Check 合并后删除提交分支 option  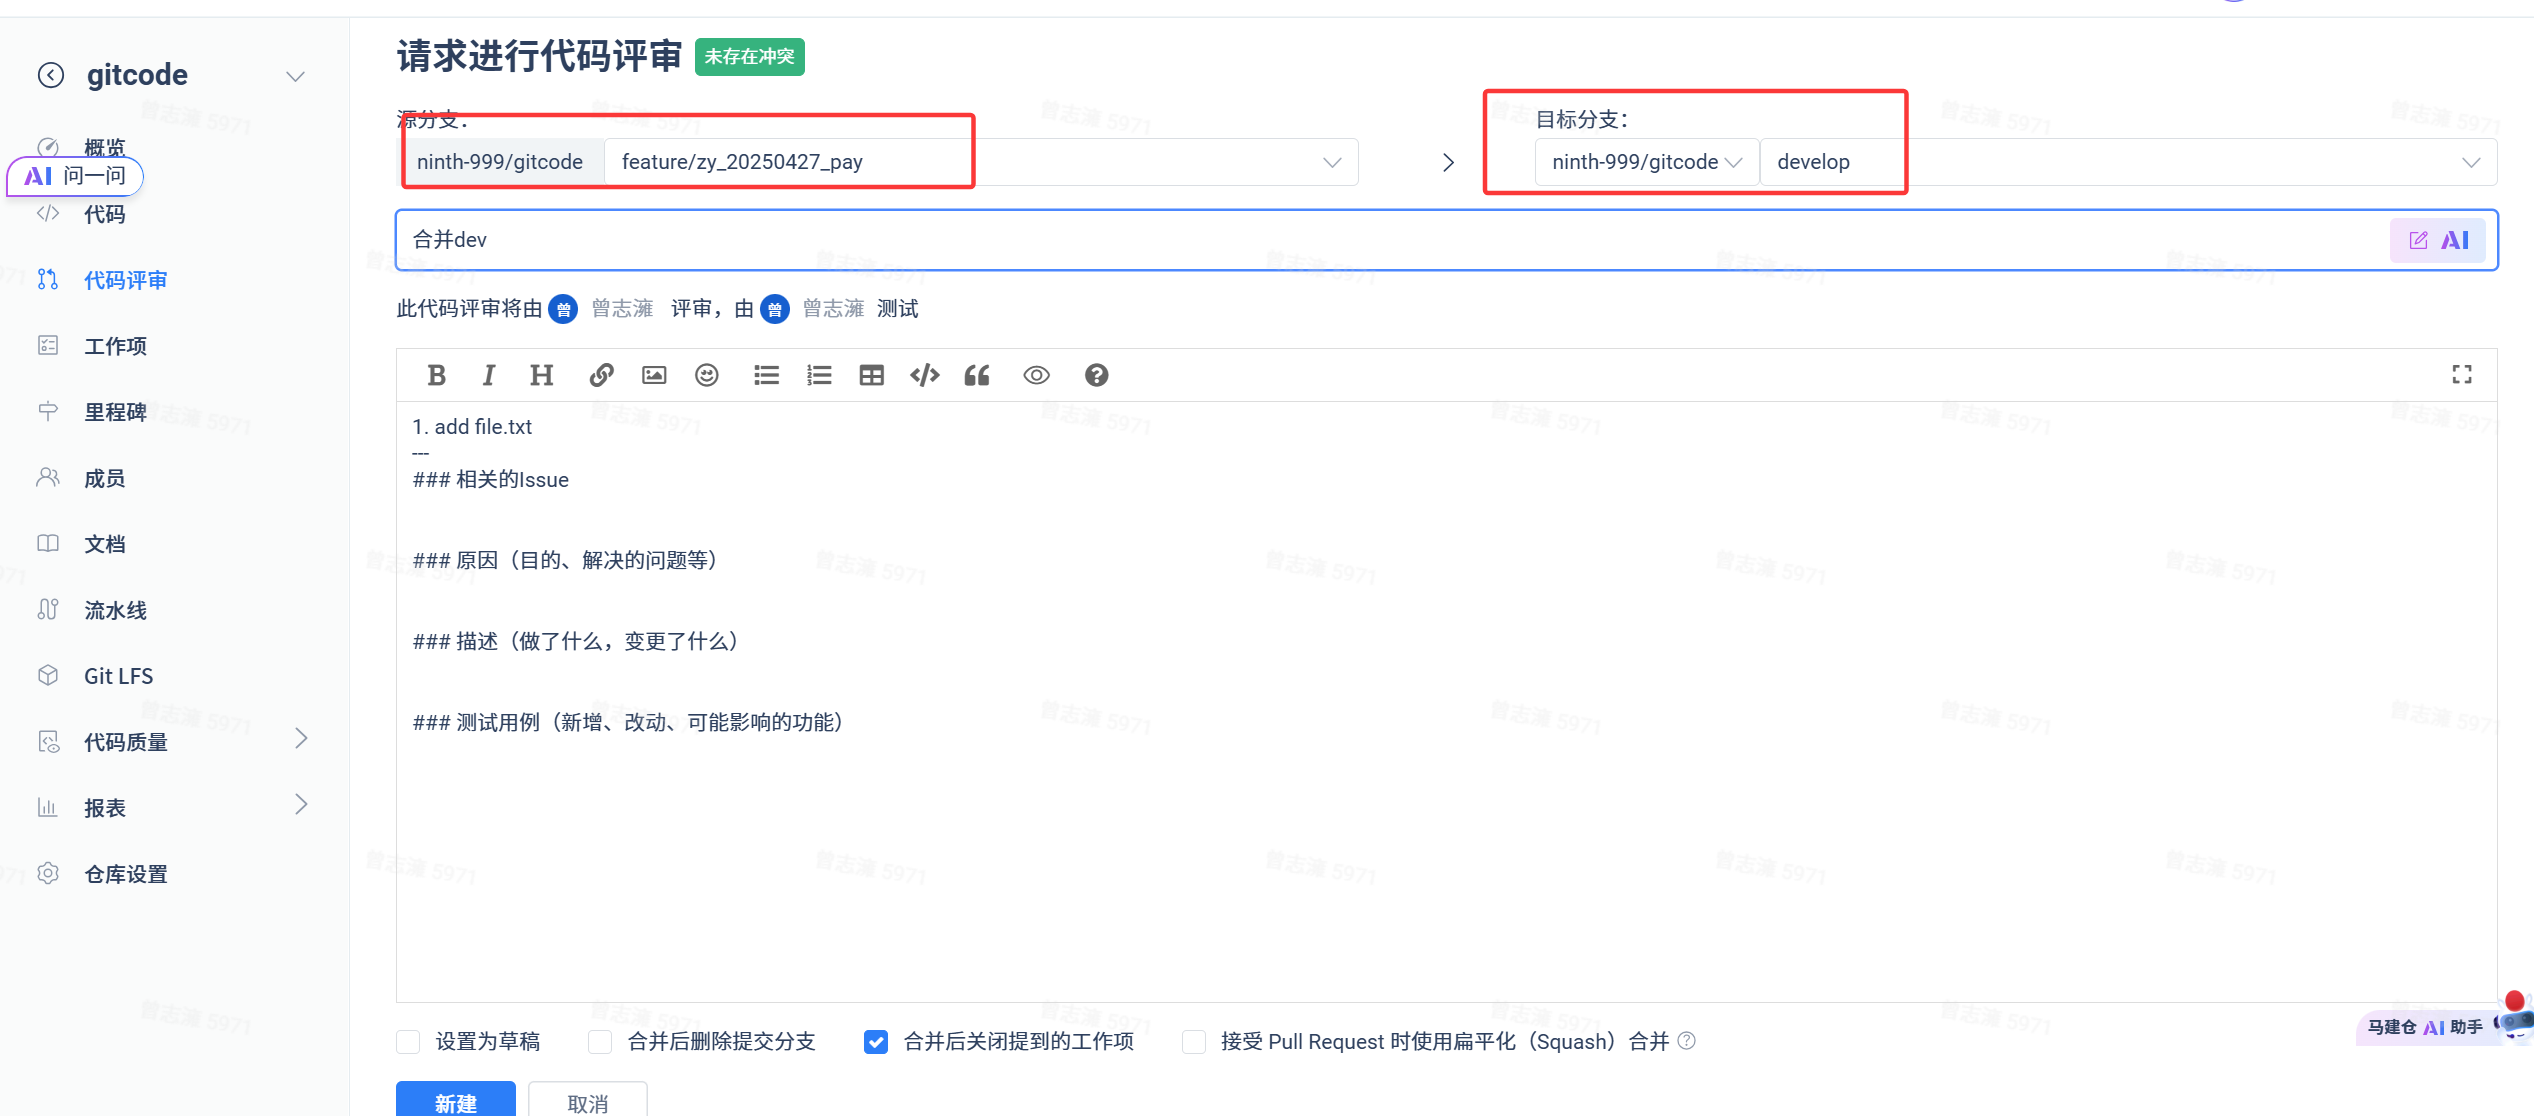click(x=600, y=1042)
